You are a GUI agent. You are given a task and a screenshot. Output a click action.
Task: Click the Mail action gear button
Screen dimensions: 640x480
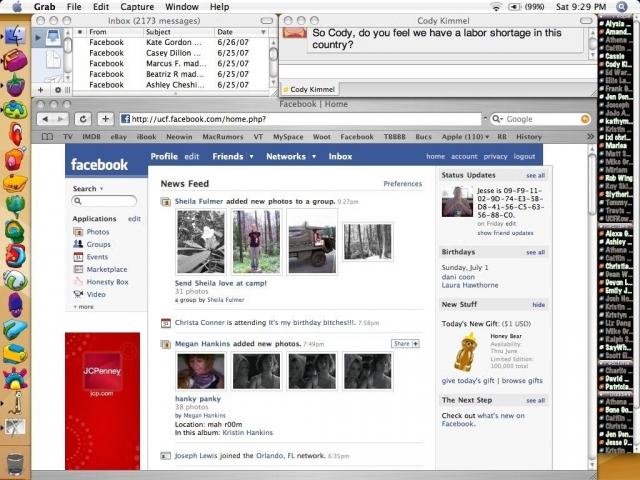point(58,90)
